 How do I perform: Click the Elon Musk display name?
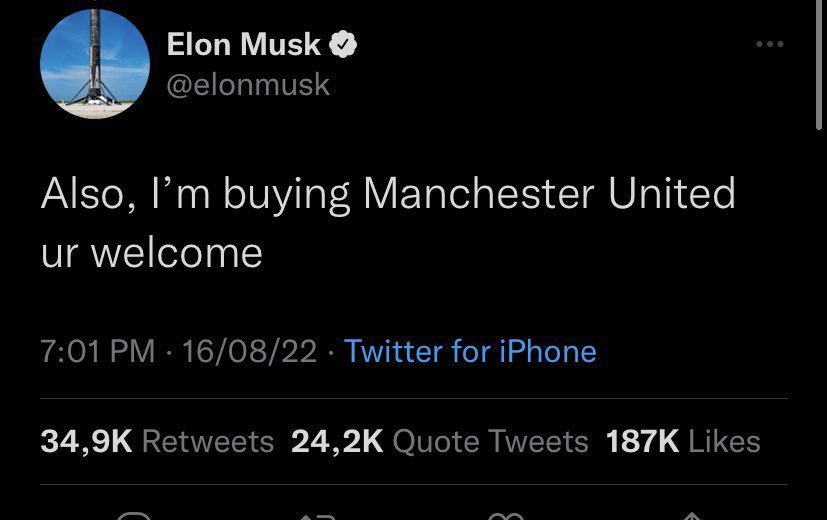[x=244, y=45]
